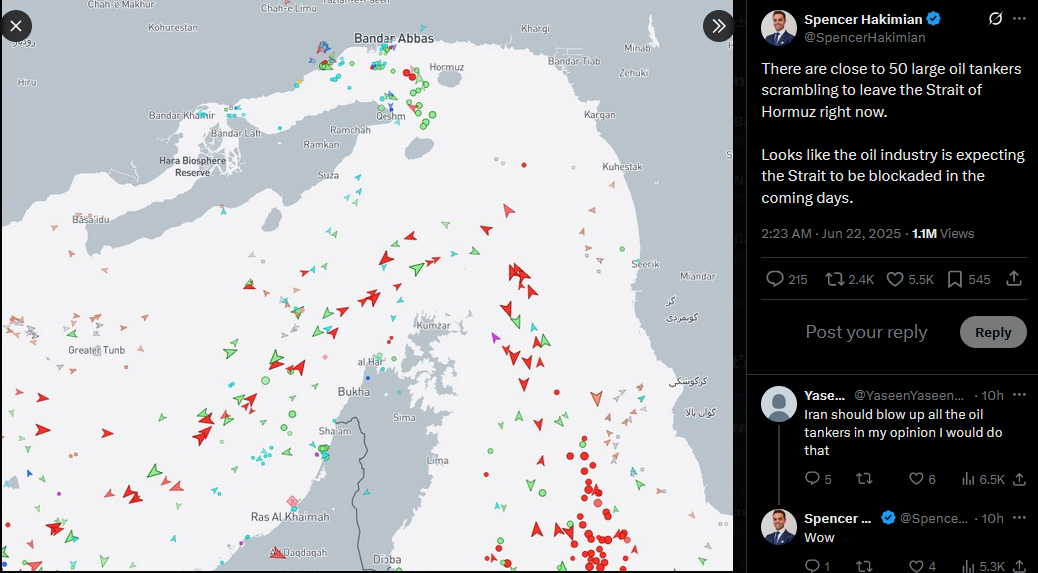Click the pink diamond marker near Ras Al Khaimah

292,502
